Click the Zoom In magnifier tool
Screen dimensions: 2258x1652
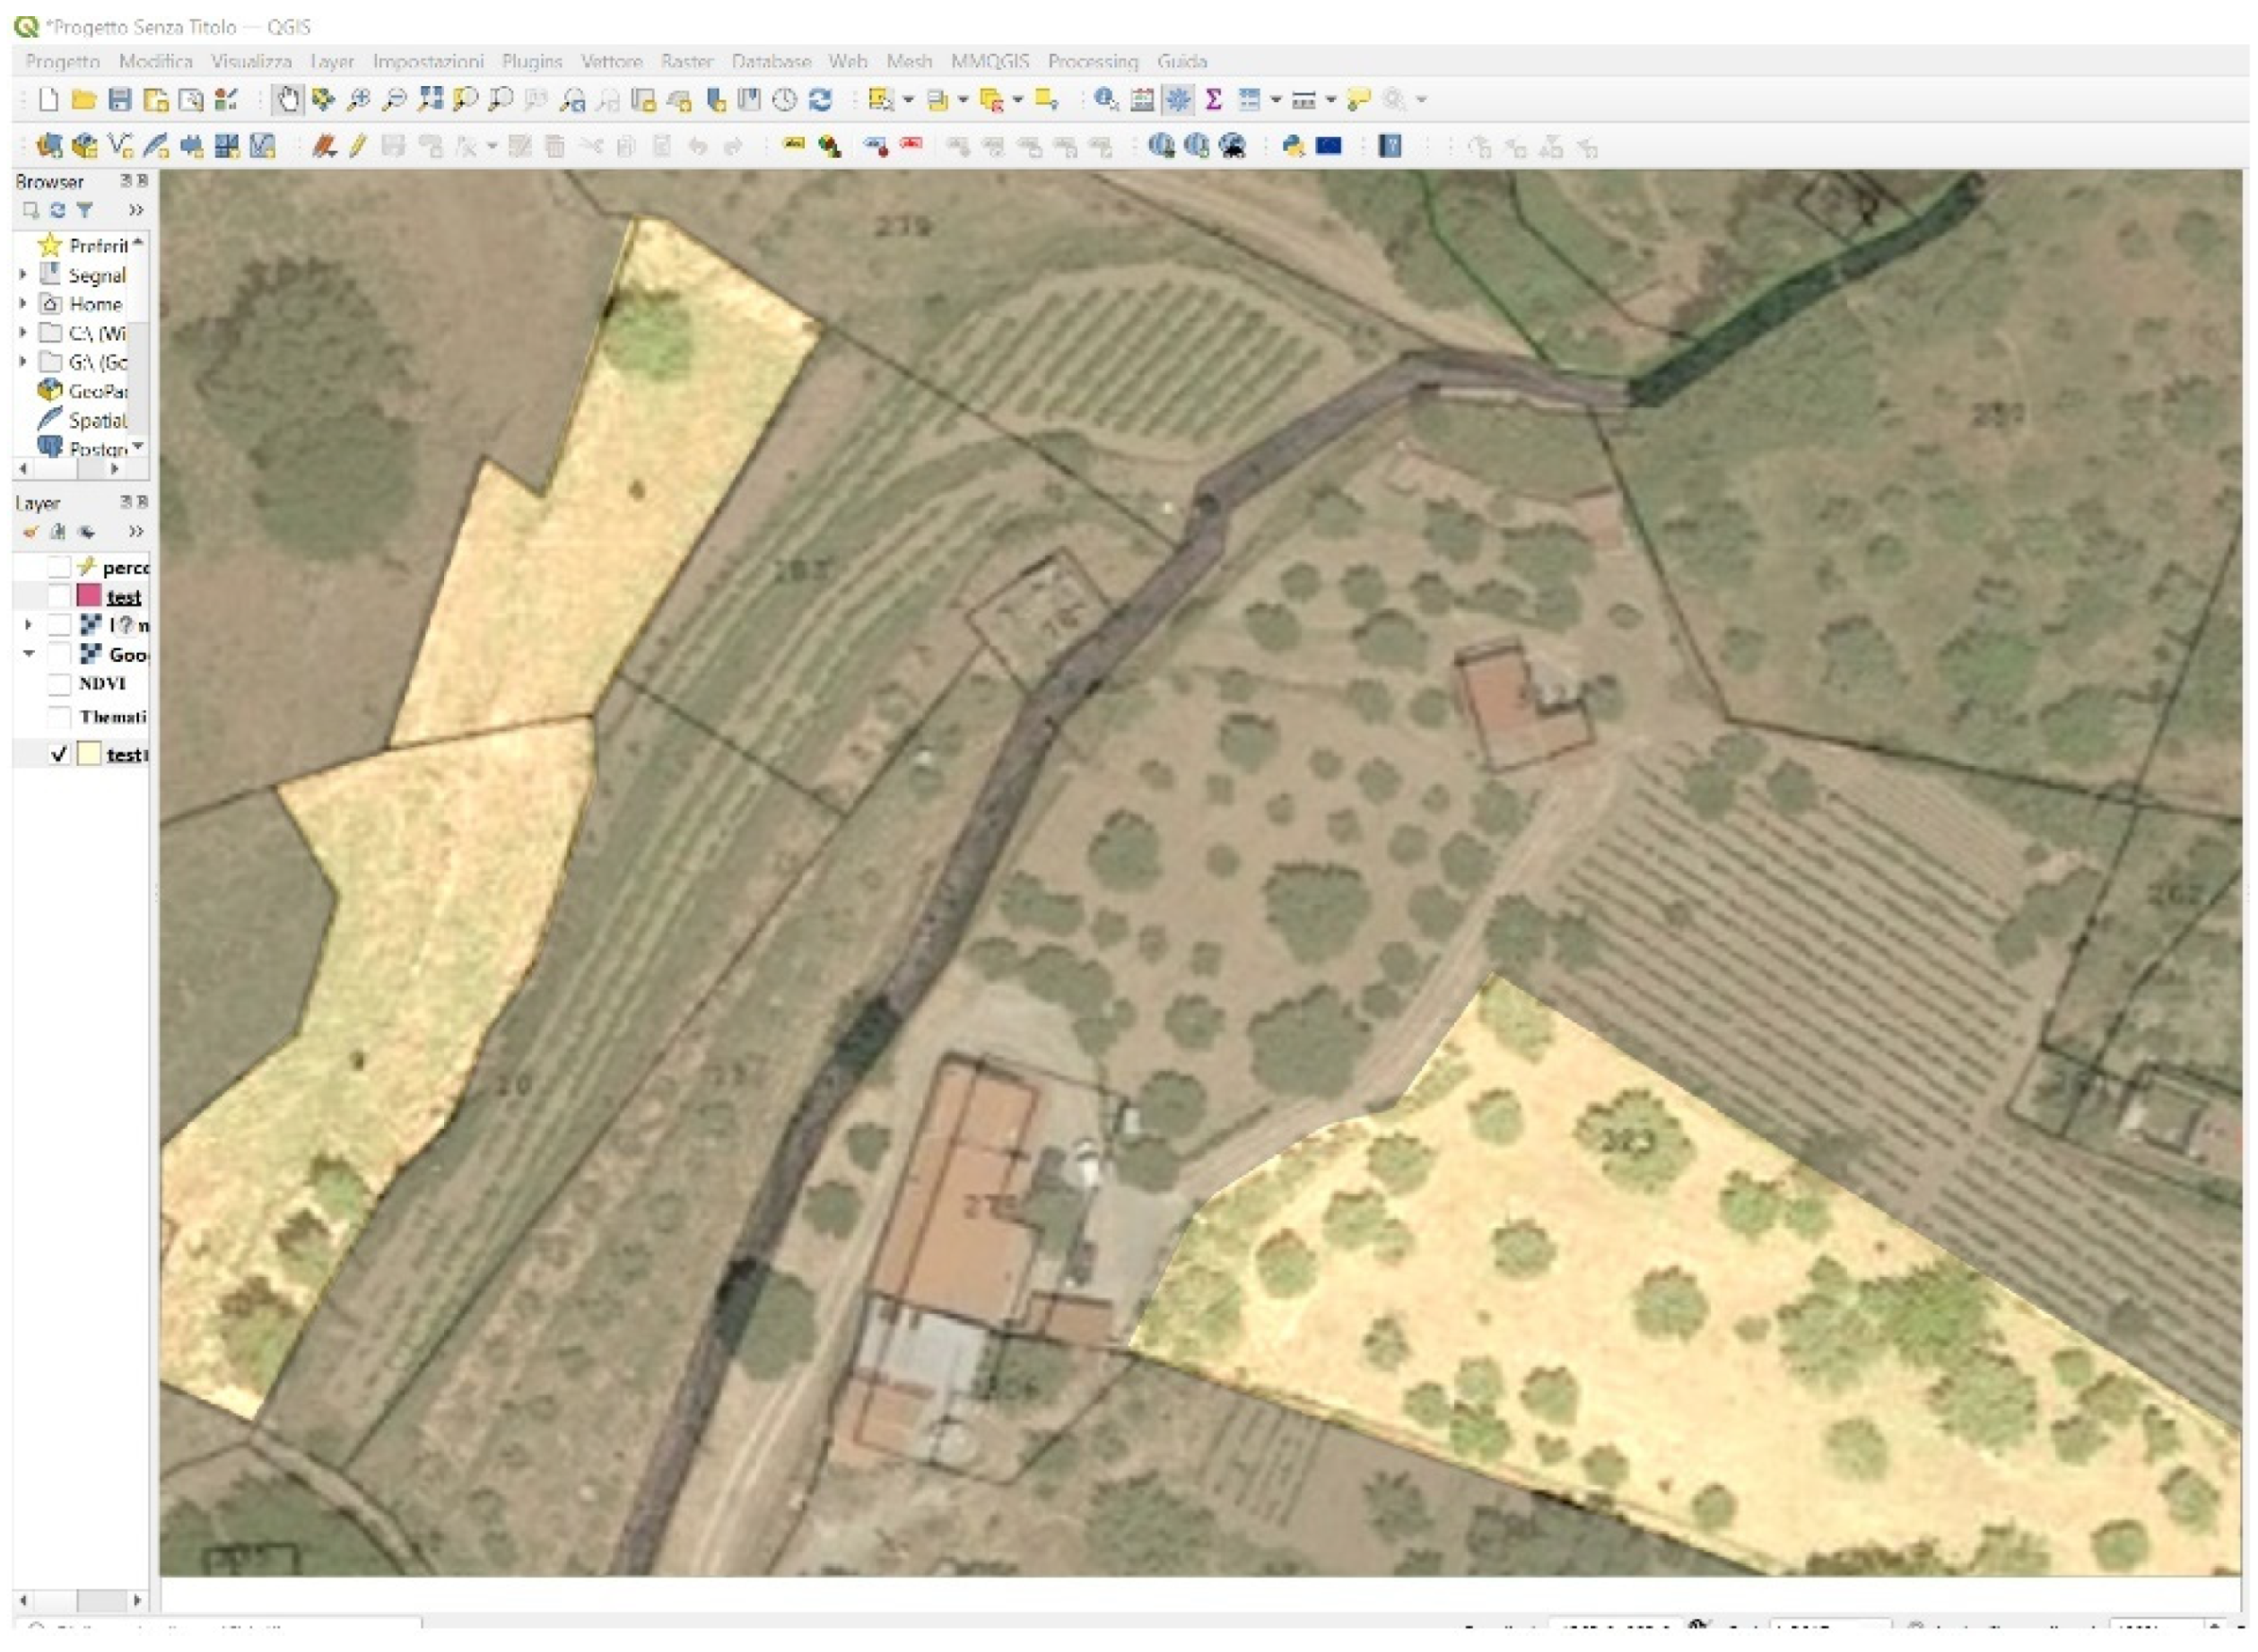(x=358, y=100)
